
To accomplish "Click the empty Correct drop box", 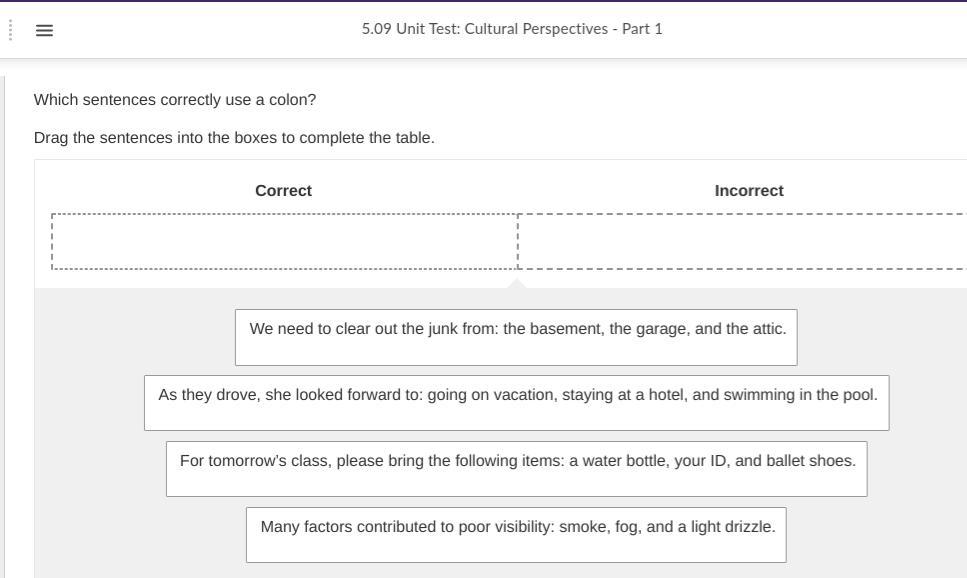I will tap(284, 241).
